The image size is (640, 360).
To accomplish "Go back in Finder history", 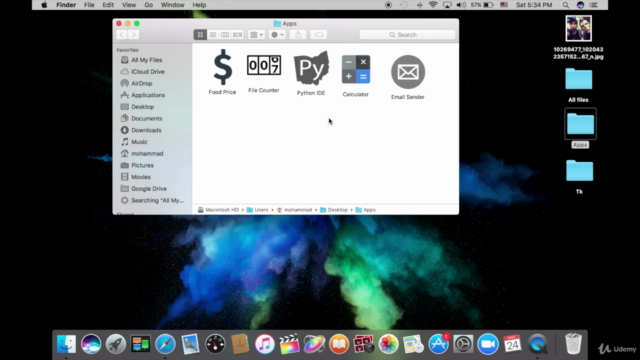I will pos(122,35).
